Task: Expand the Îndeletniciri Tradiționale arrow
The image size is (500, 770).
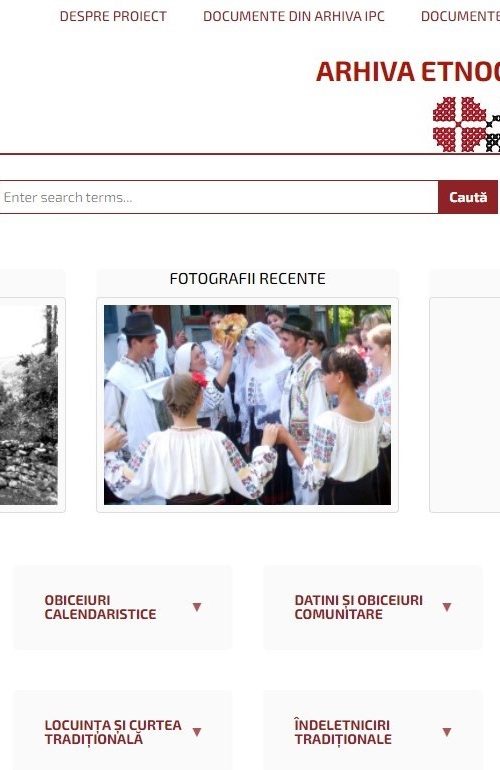Action: click(x=447, y=732)
